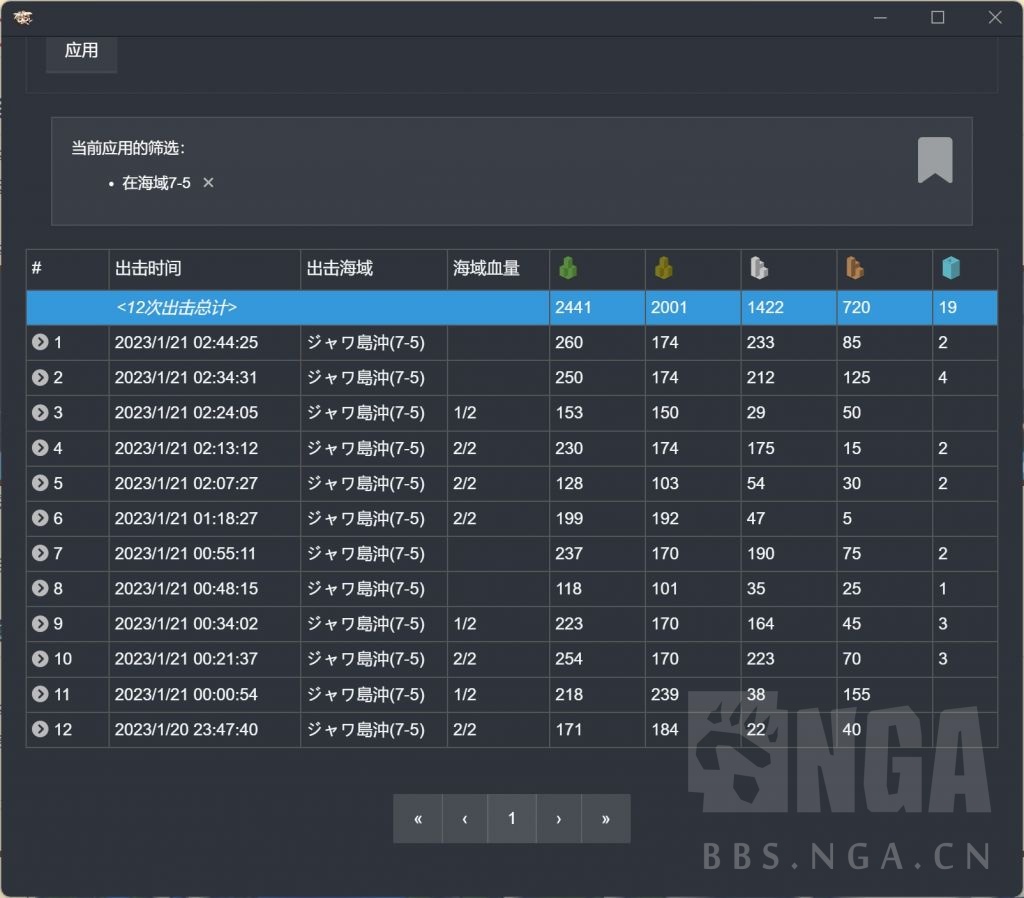
Task: Click the brown bauxite resource column icon
Action: pos(853,267)
